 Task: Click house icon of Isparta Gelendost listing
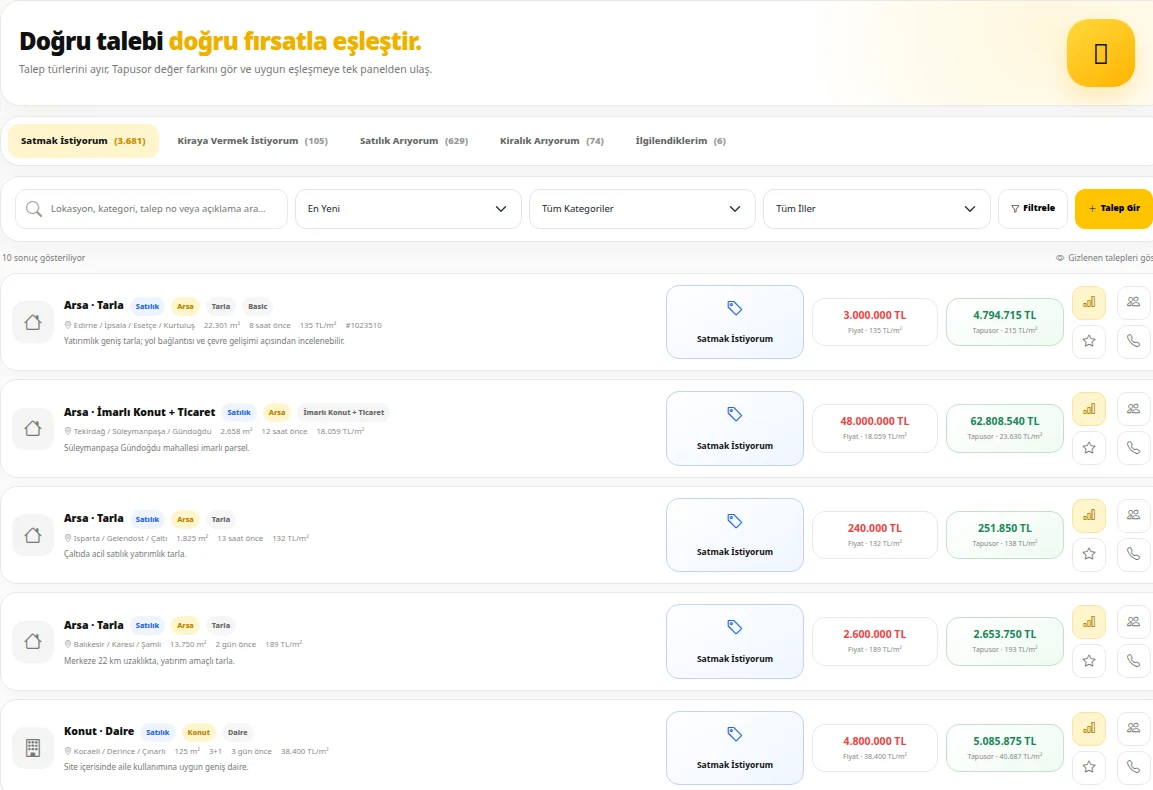[33, 535]
